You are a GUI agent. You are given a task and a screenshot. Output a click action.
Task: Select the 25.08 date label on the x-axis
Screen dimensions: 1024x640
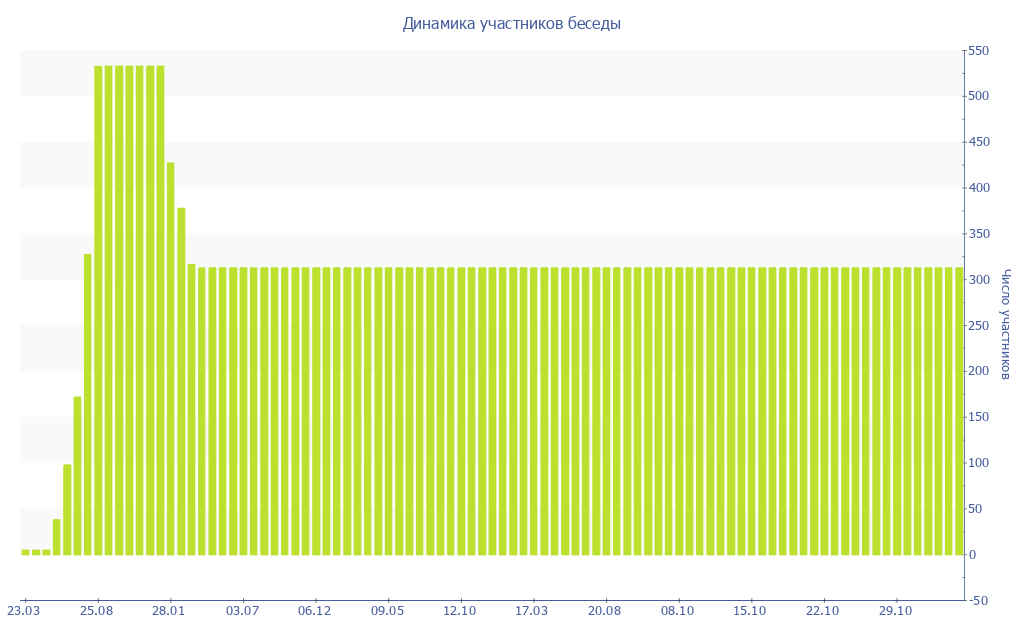(97, 610)
